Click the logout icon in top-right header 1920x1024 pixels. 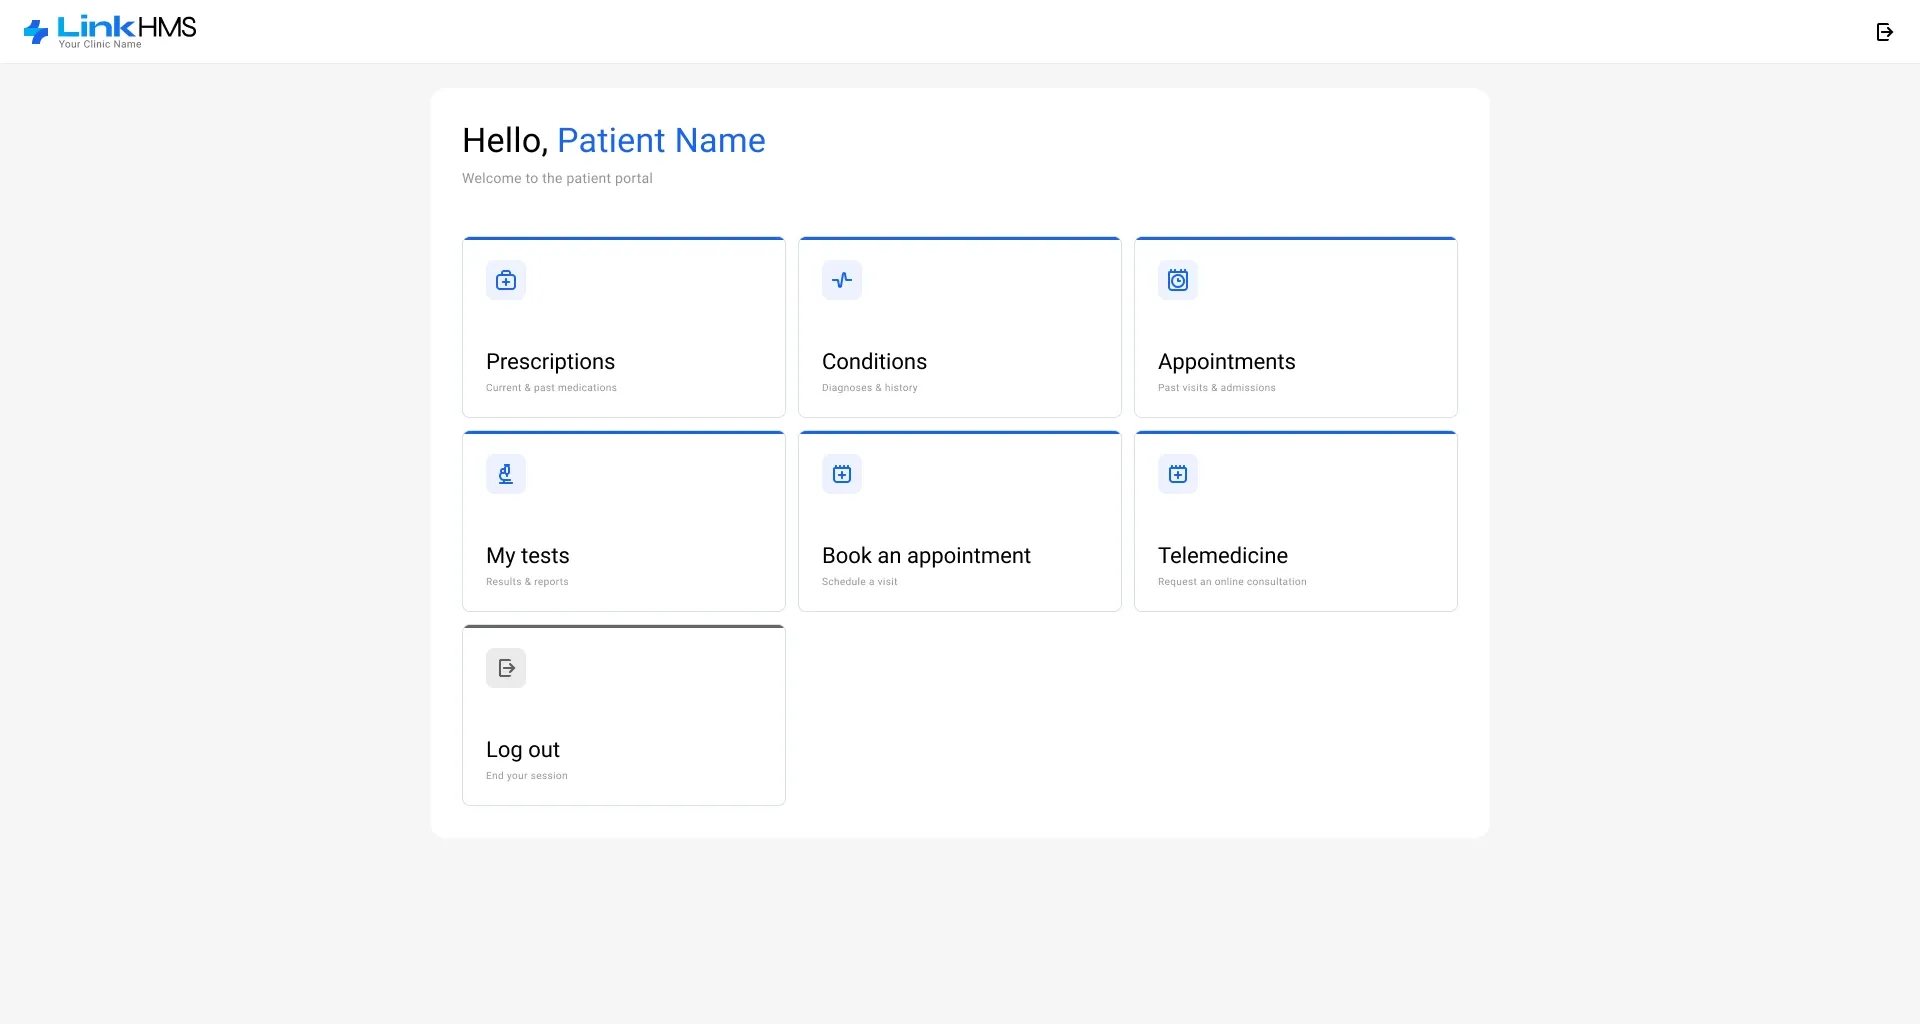(1885, 32)
